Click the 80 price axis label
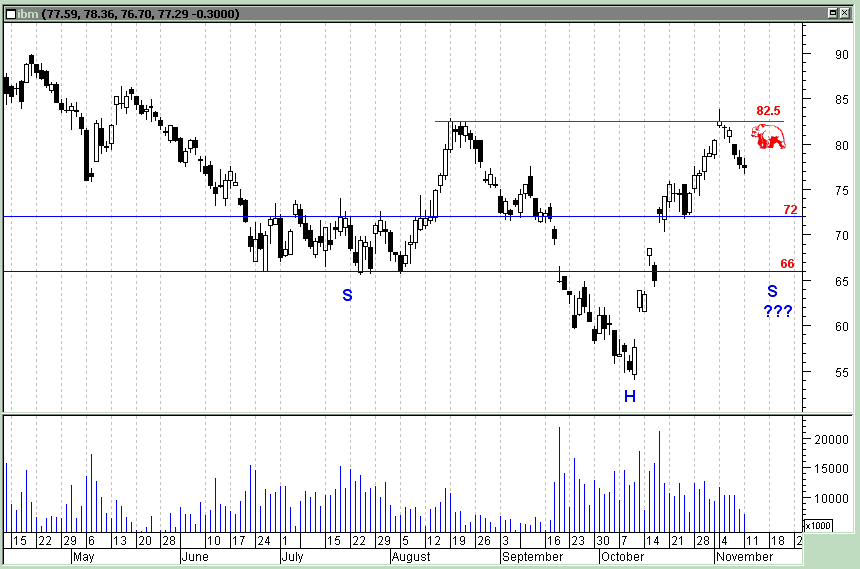 (841, 145)
